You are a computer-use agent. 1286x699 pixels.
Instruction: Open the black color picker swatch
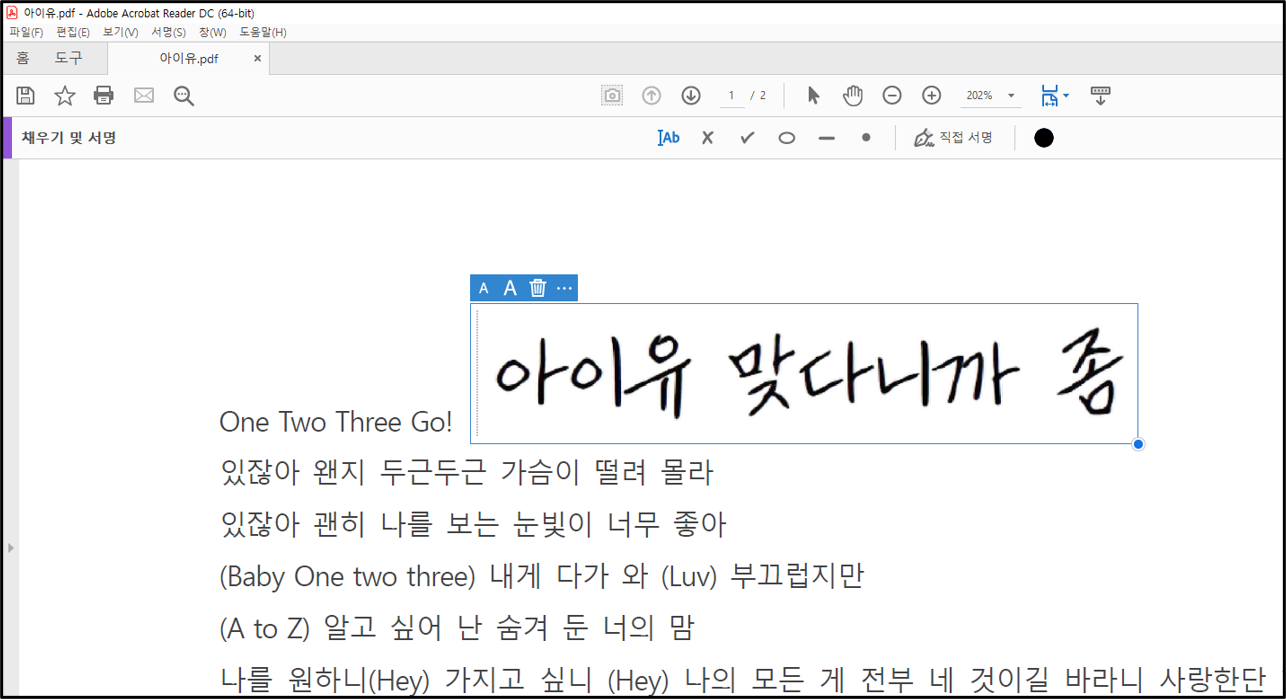pyautogui.click(x=1044, y=138)
